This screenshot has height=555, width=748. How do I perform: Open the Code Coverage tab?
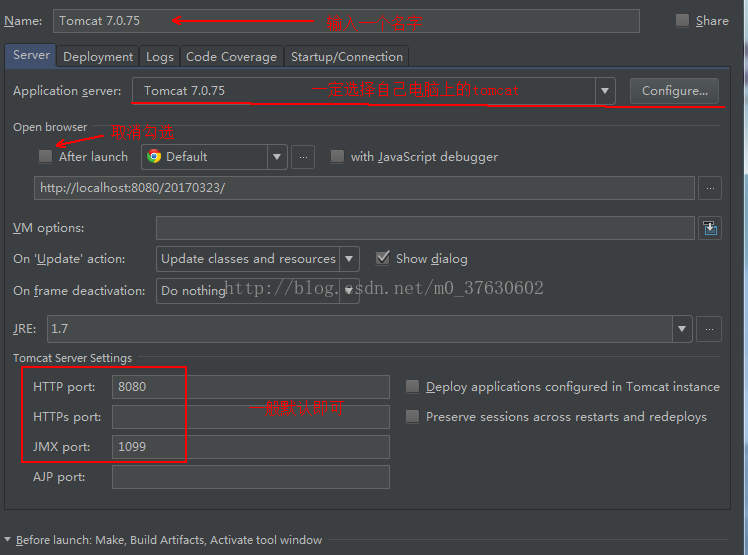tap(231, 57)
